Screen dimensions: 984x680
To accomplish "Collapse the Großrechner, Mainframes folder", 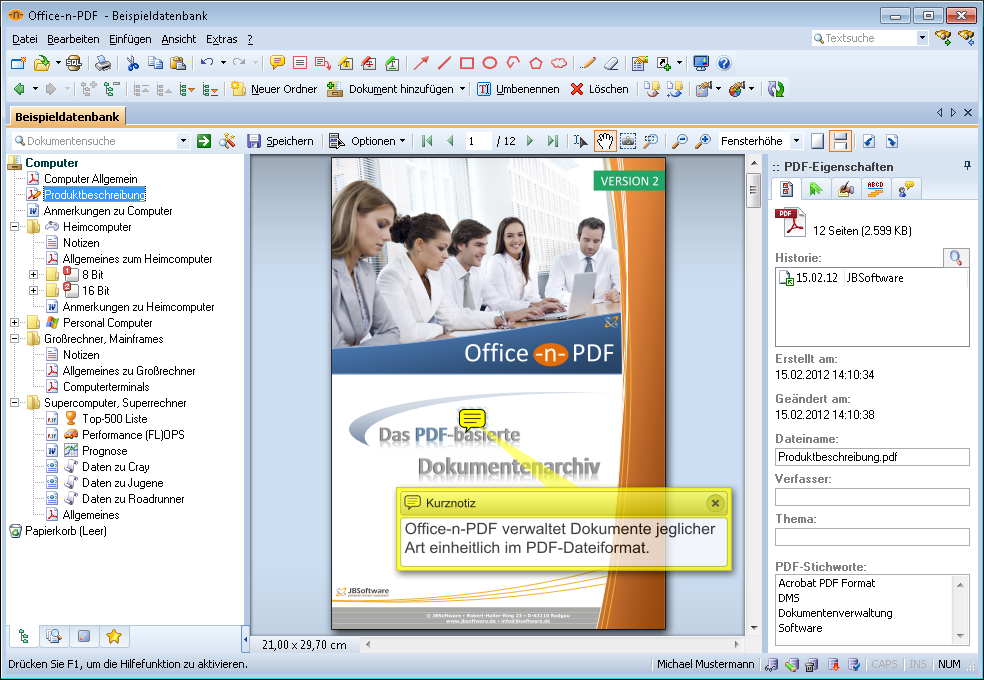I will 14,338.
